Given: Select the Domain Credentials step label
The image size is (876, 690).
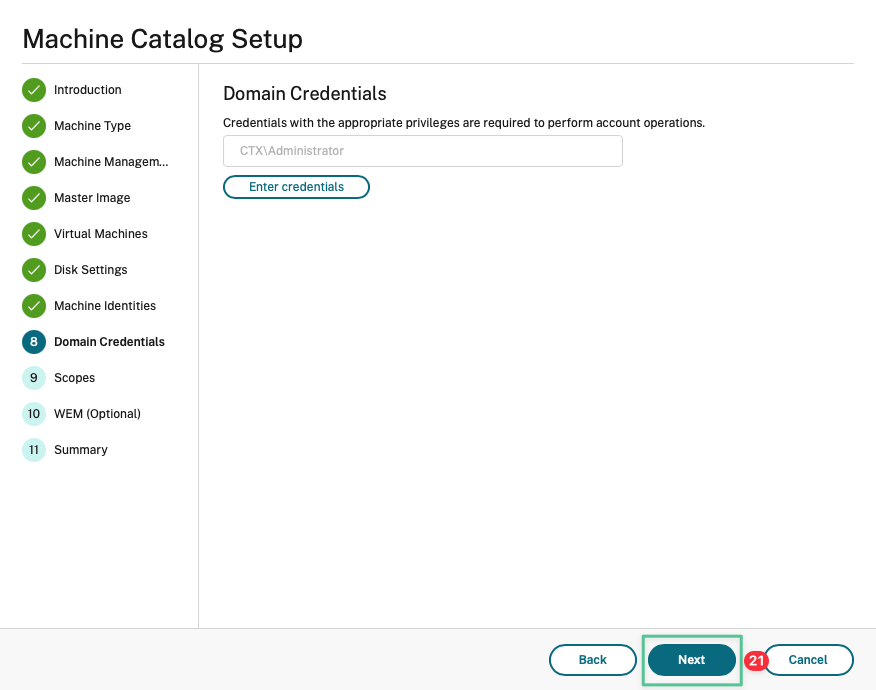Looking at the screenshot, I should (109, 342).
